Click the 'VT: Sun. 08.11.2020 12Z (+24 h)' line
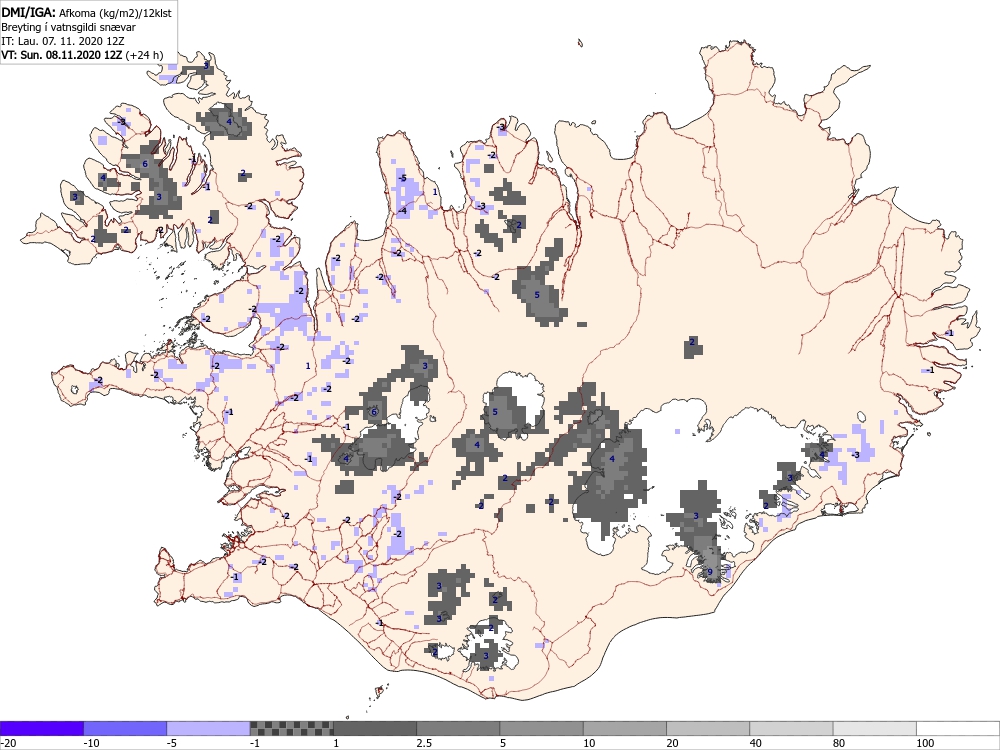The image size is (1000, 750). (x=82, y=55)
